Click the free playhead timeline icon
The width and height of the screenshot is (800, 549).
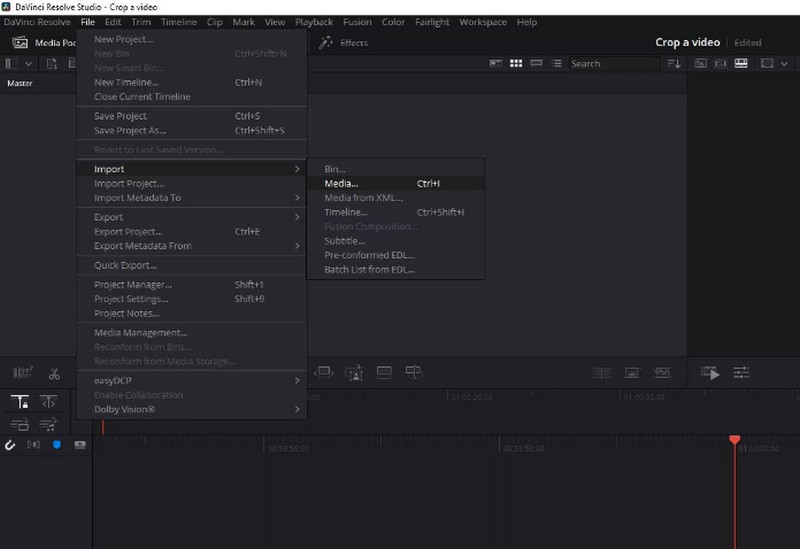[48, 402]
